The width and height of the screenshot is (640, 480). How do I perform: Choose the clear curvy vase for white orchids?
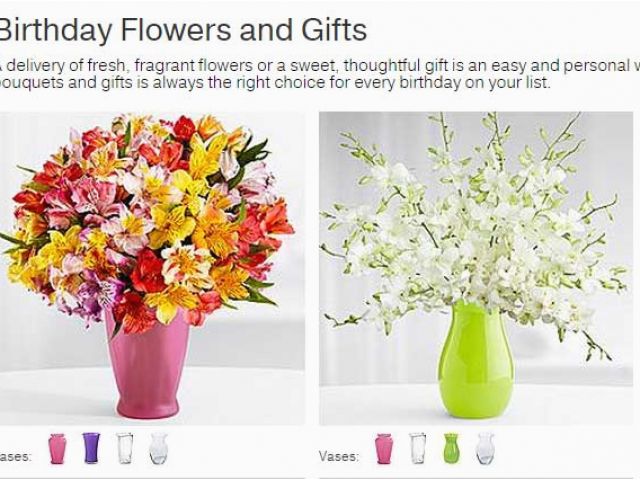point(485,448)
